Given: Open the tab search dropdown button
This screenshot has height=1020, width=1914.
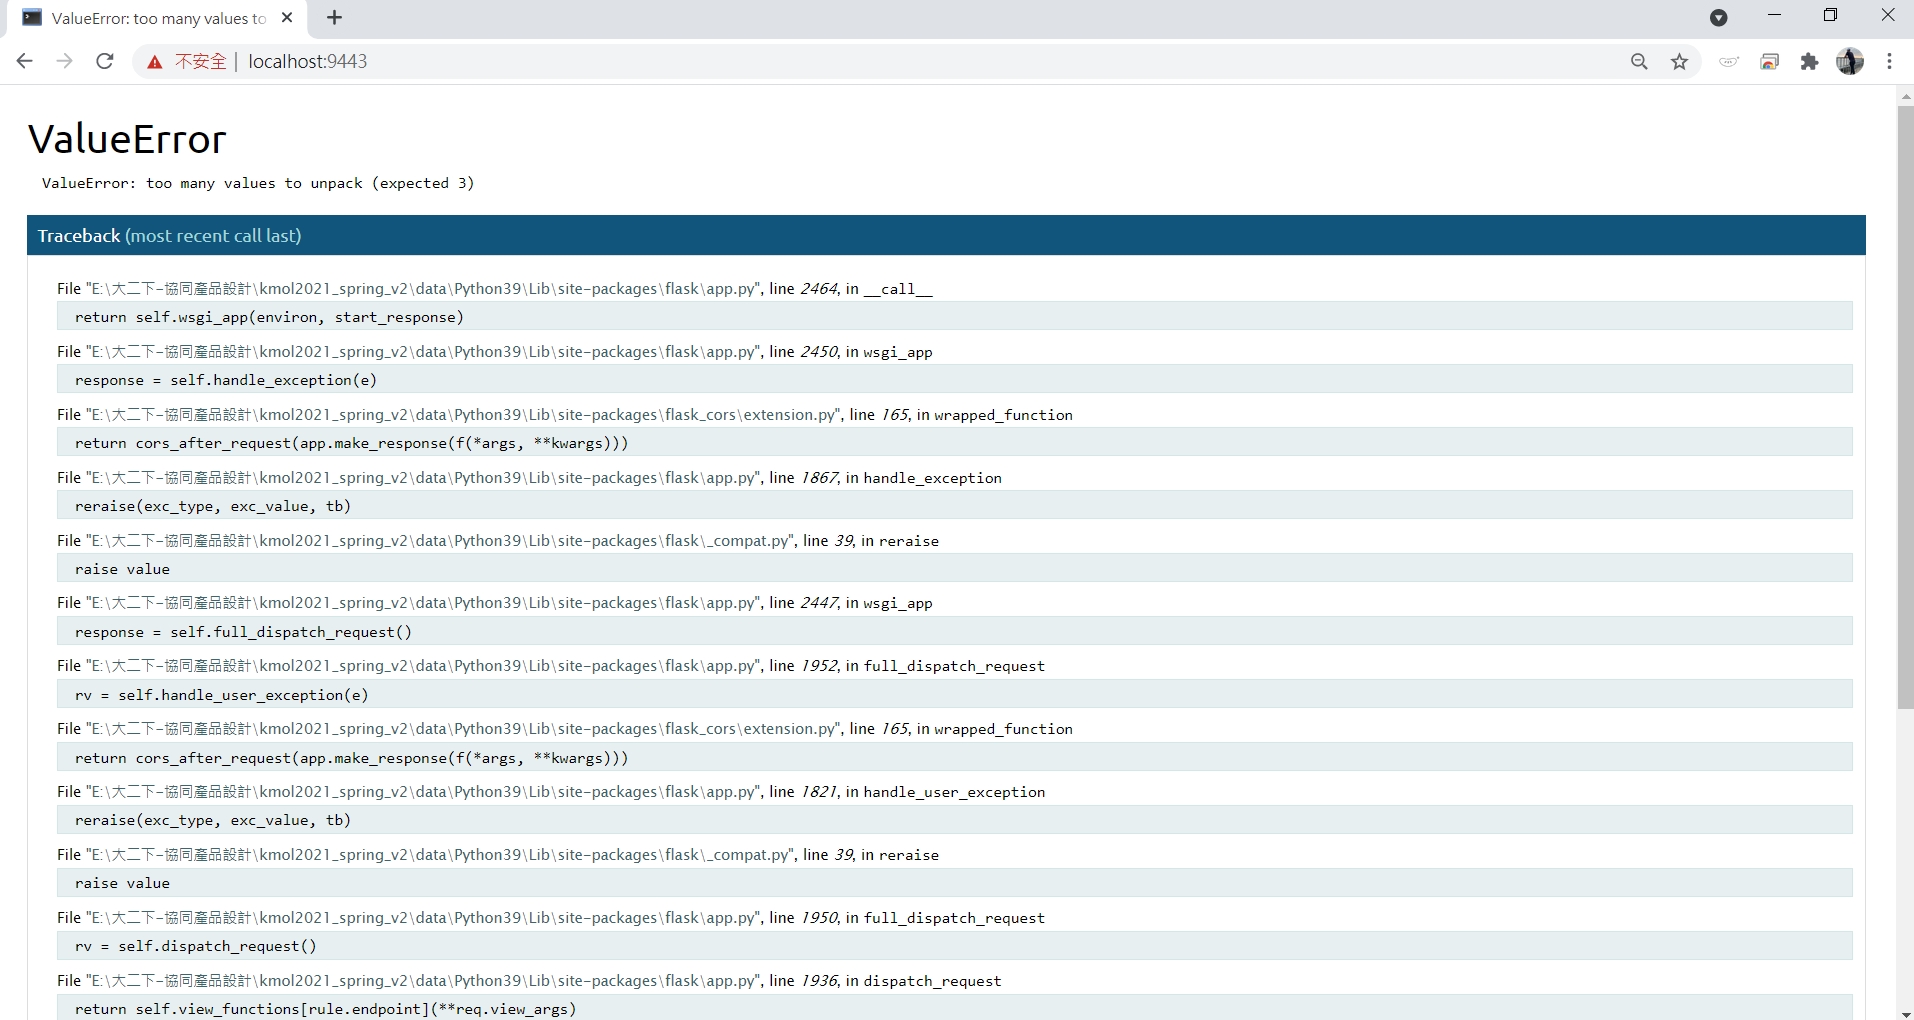Looking at the screenshot, I should [x=1719, y=17].
